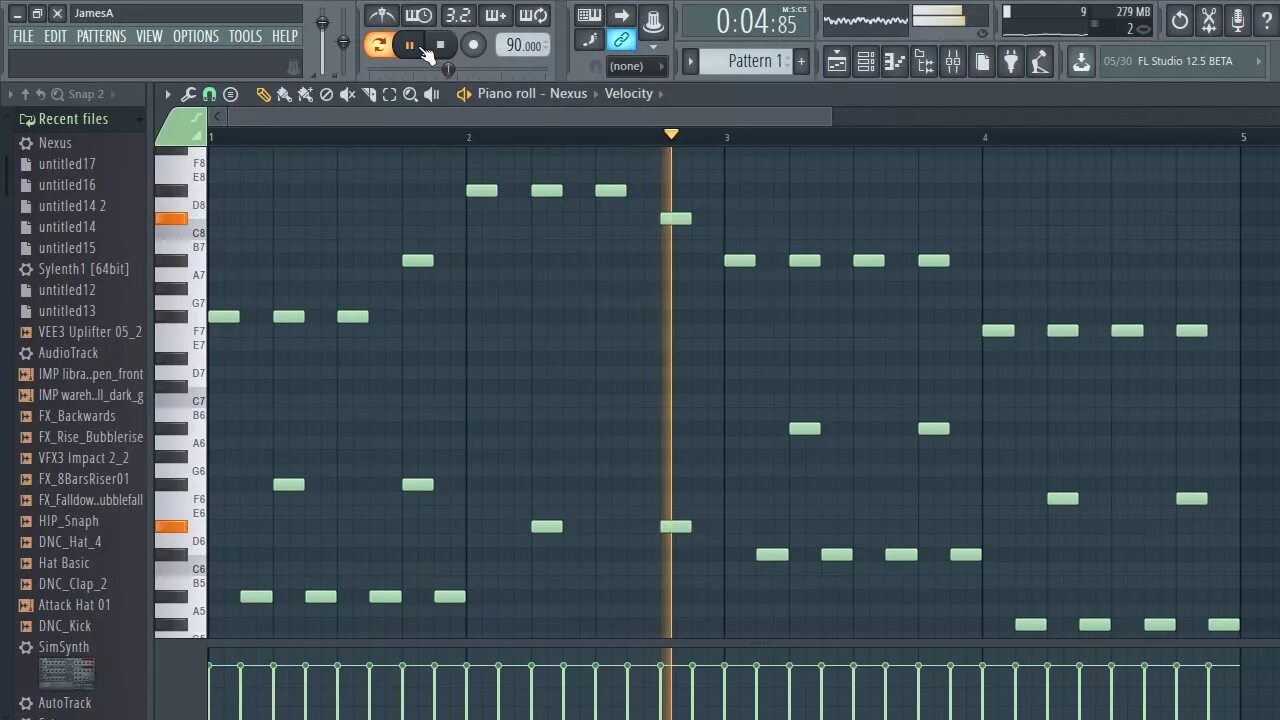Adjust the master pitch slider

coord(344,40)
